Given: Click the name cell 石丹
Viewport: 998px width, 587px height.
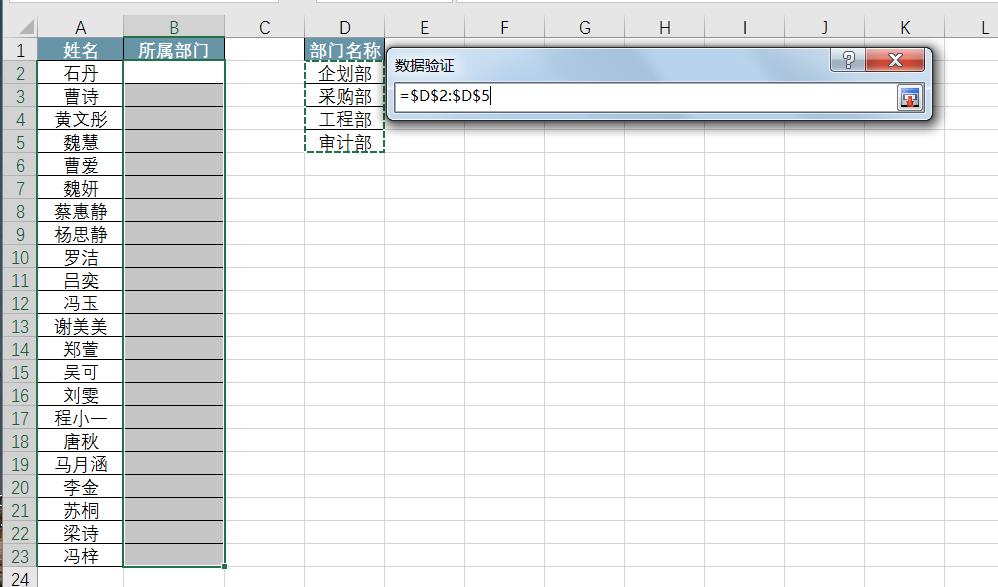Looking at the screenshot, I should point(80,73).
